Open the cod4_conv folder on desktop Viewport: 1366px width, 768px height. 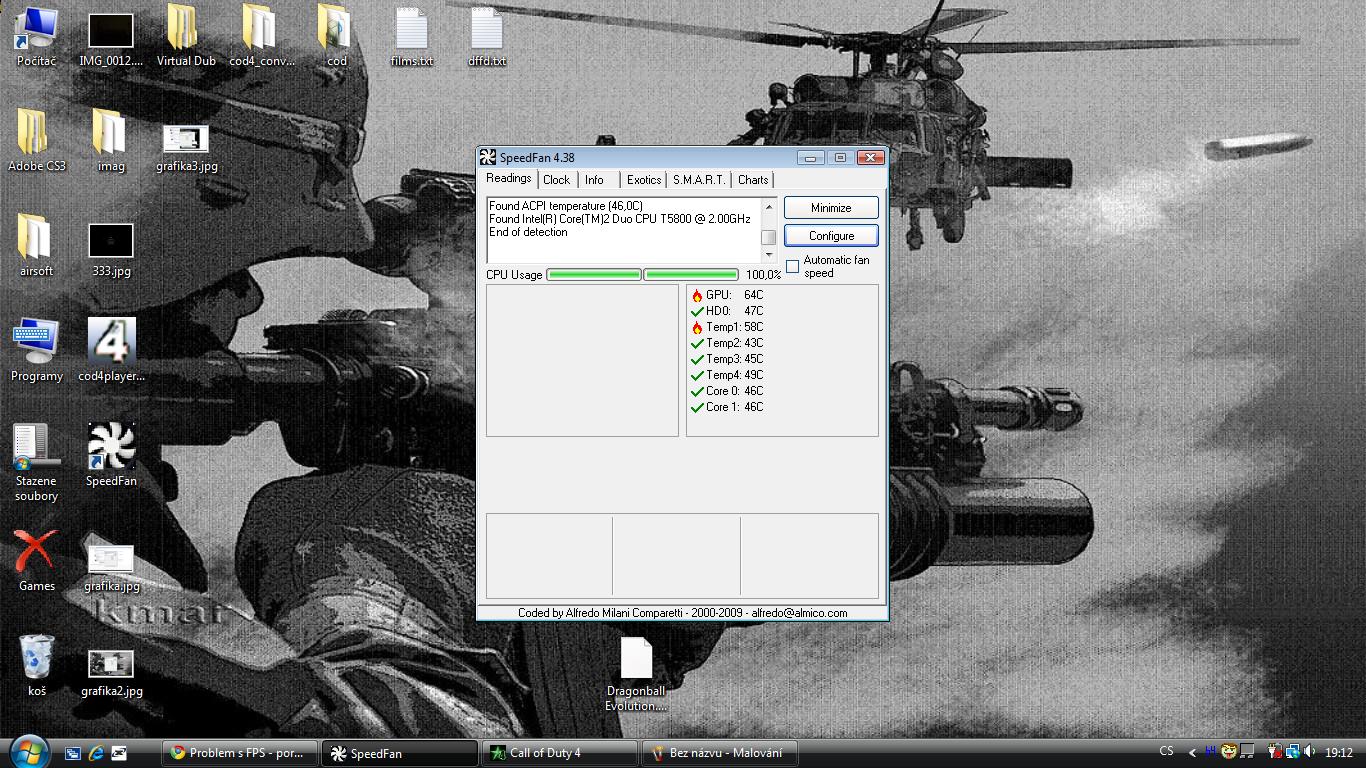[261, 36]
